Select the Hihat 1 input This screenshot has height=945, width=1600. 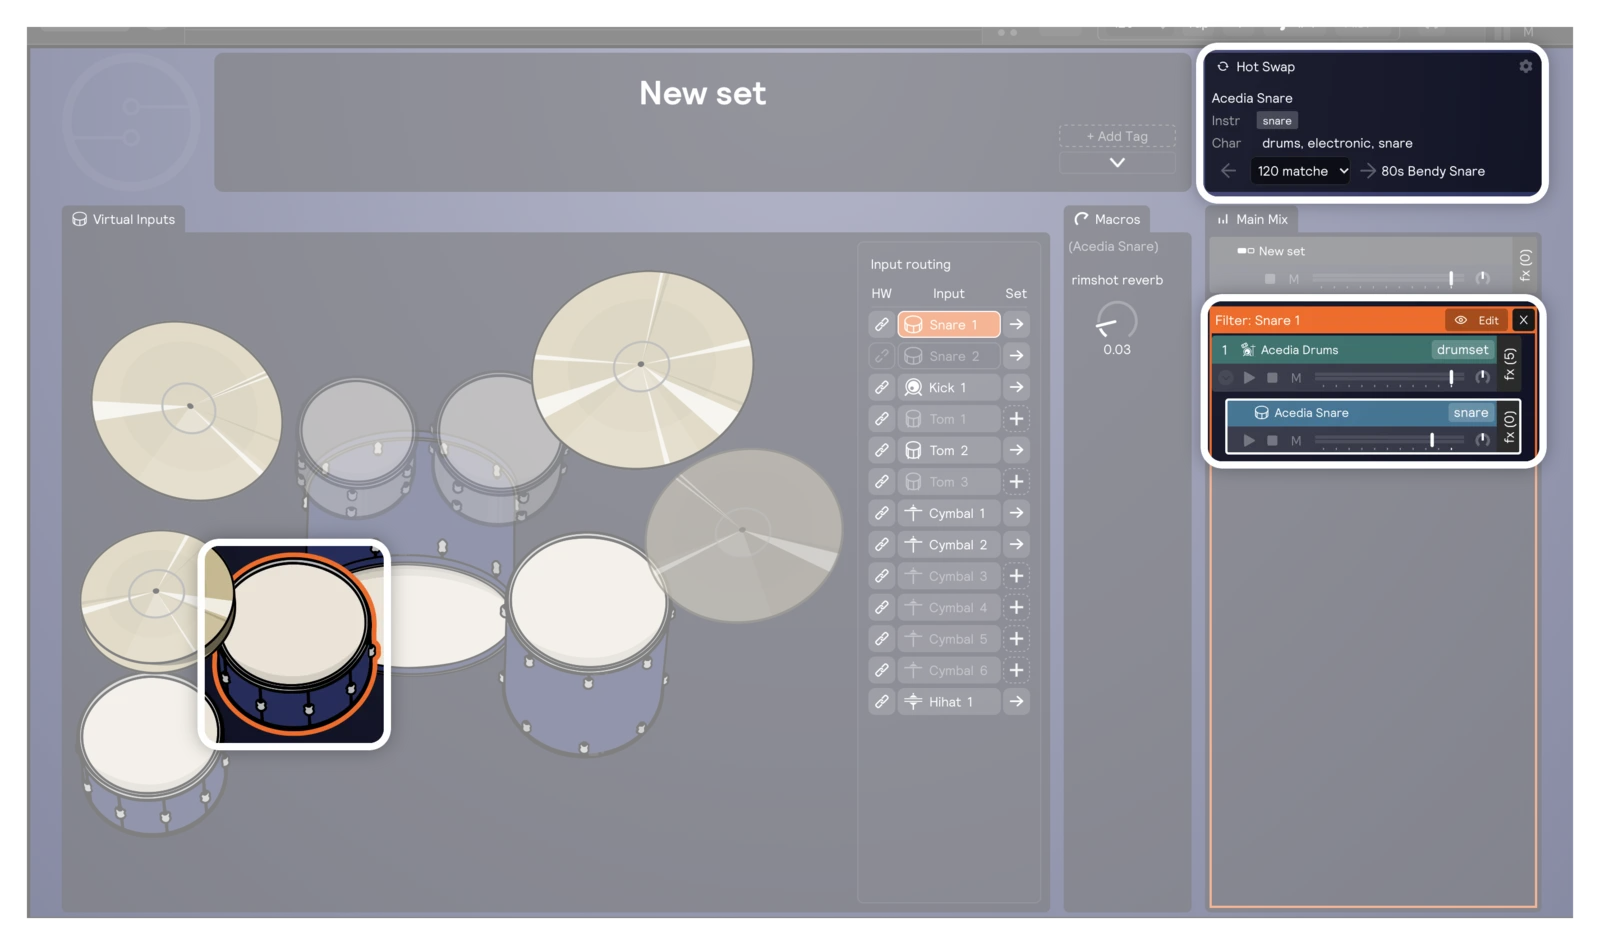(949, 702)
